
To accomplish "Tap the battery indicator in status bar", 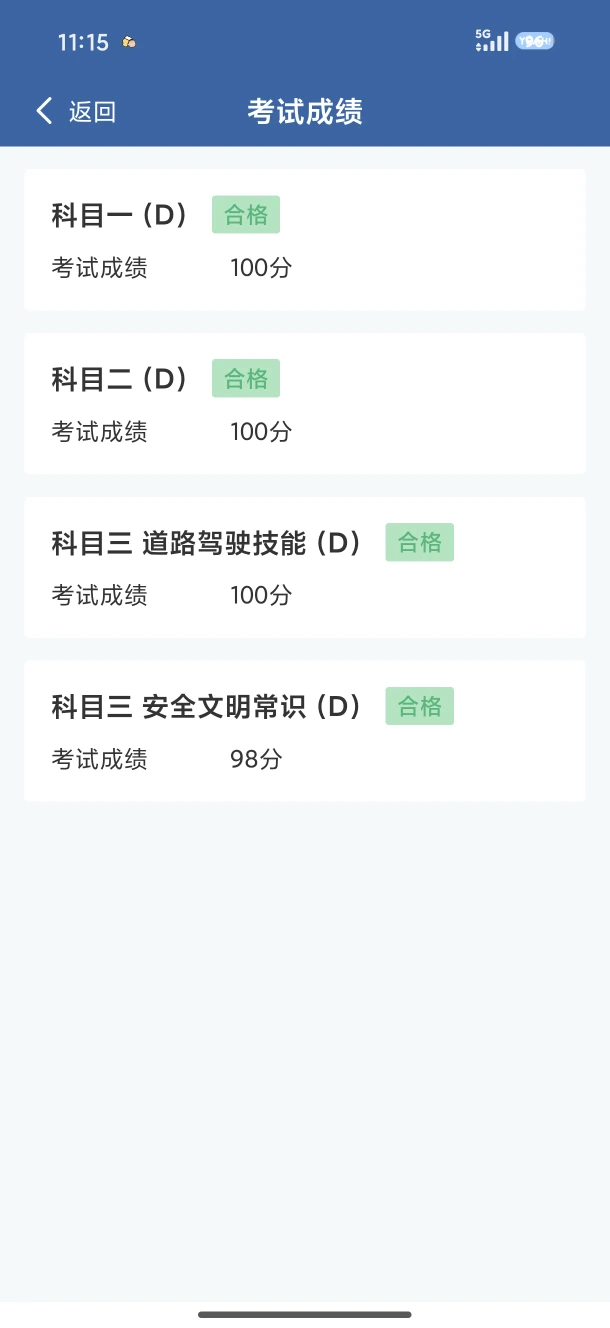I will click(x=535, y=41).
